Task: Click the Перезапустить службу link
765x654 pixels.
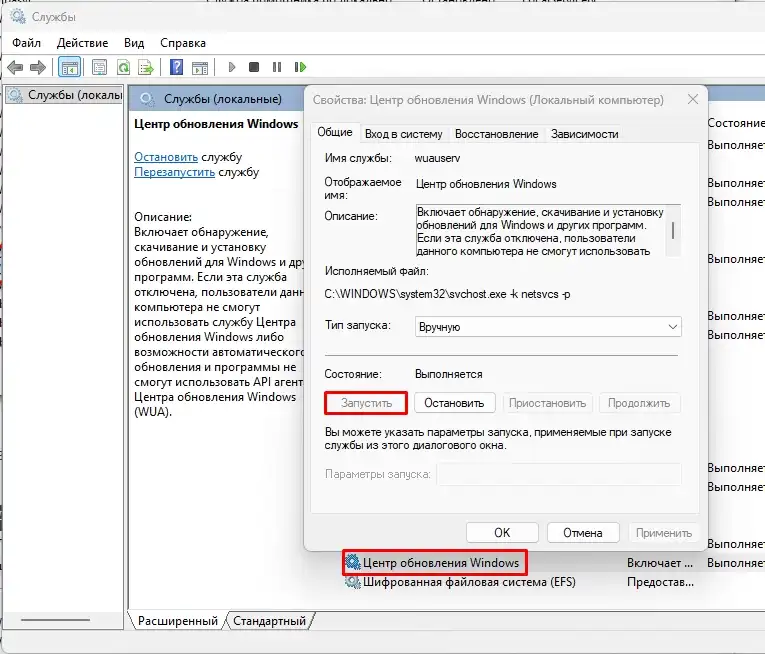Action: [174, 172]
